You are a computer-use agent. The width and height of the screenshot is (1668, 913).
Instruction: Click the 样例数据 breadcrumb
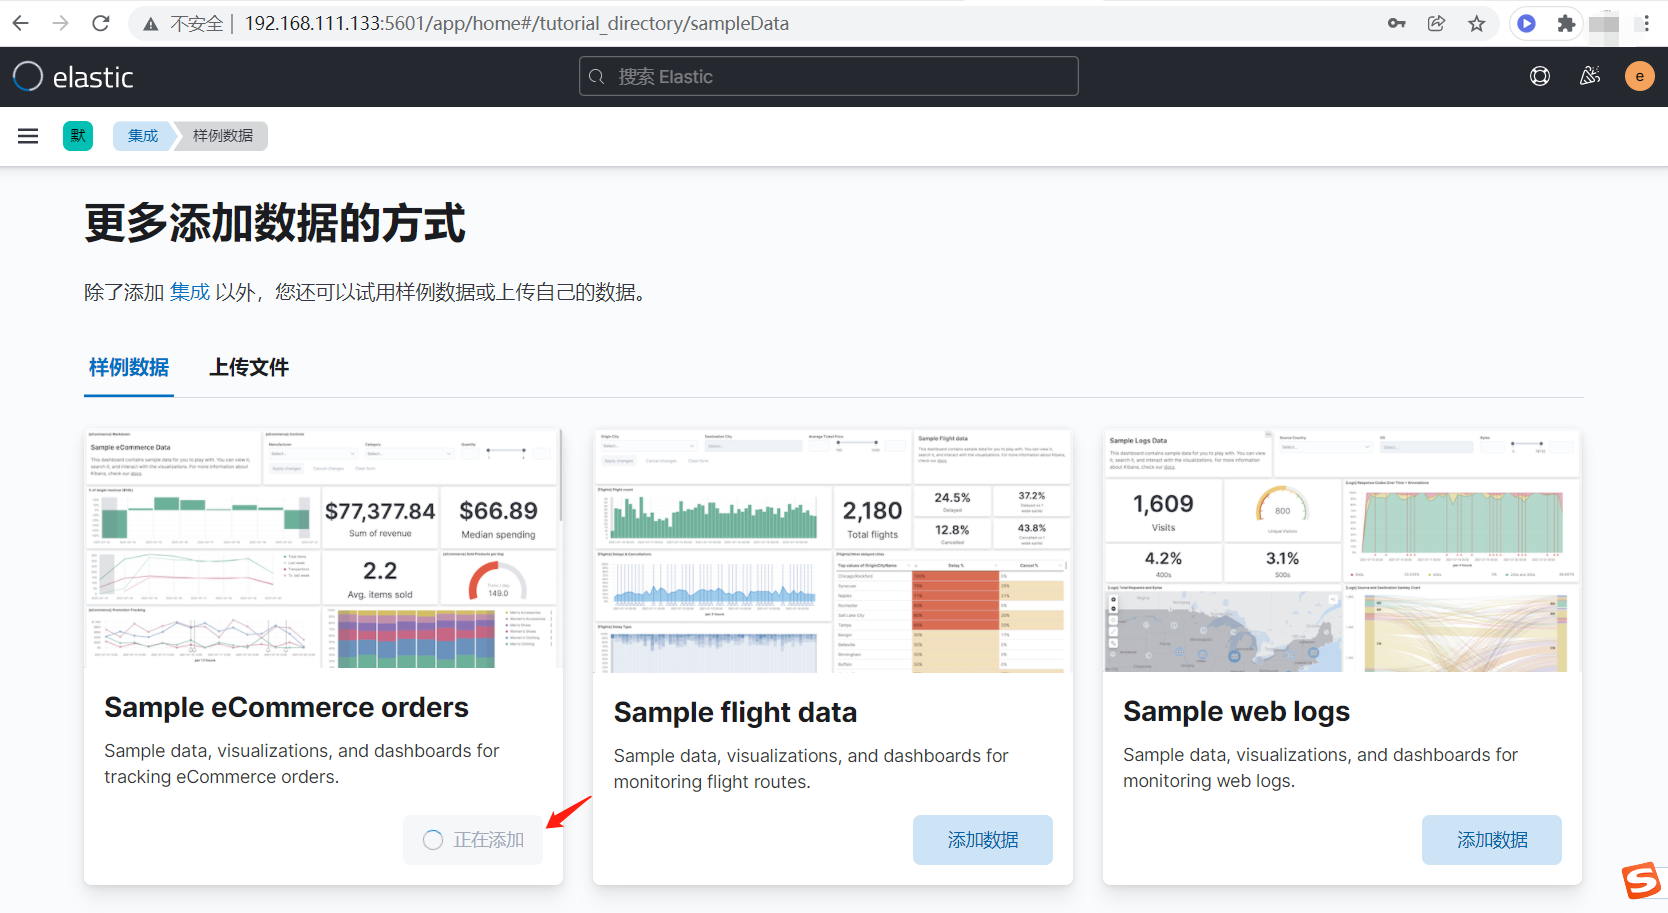(x=222, y=136)
